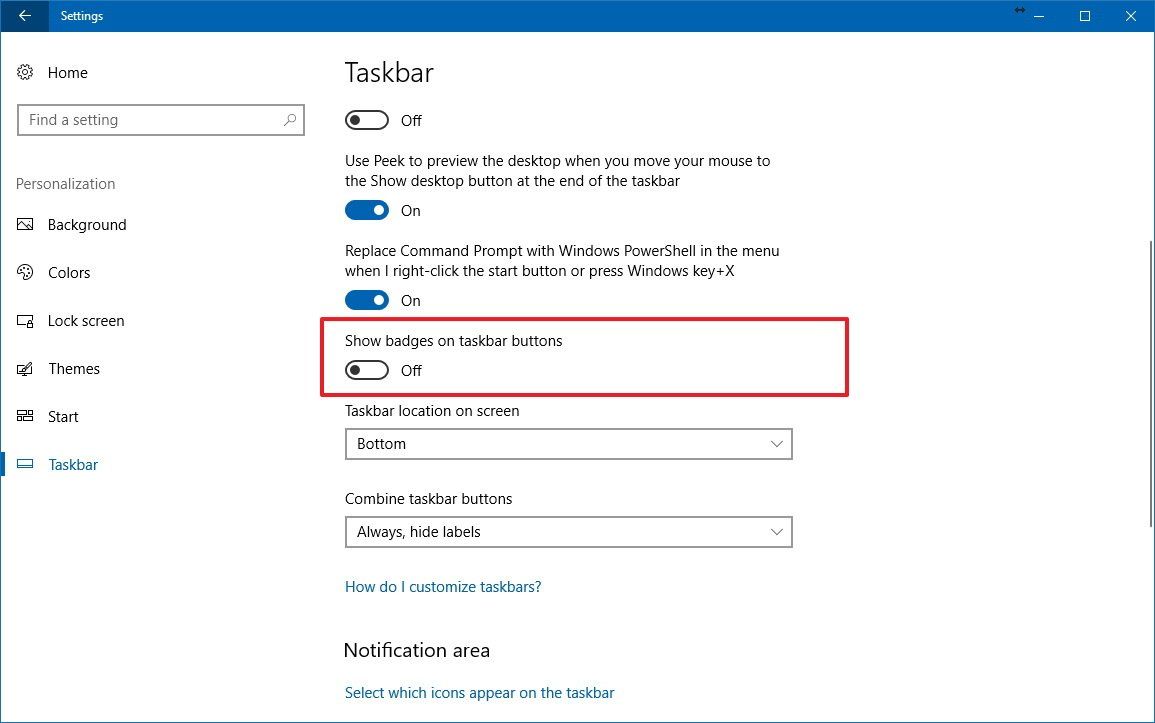Open Start settings via grid icon
1155x723 pixels.
25,416
